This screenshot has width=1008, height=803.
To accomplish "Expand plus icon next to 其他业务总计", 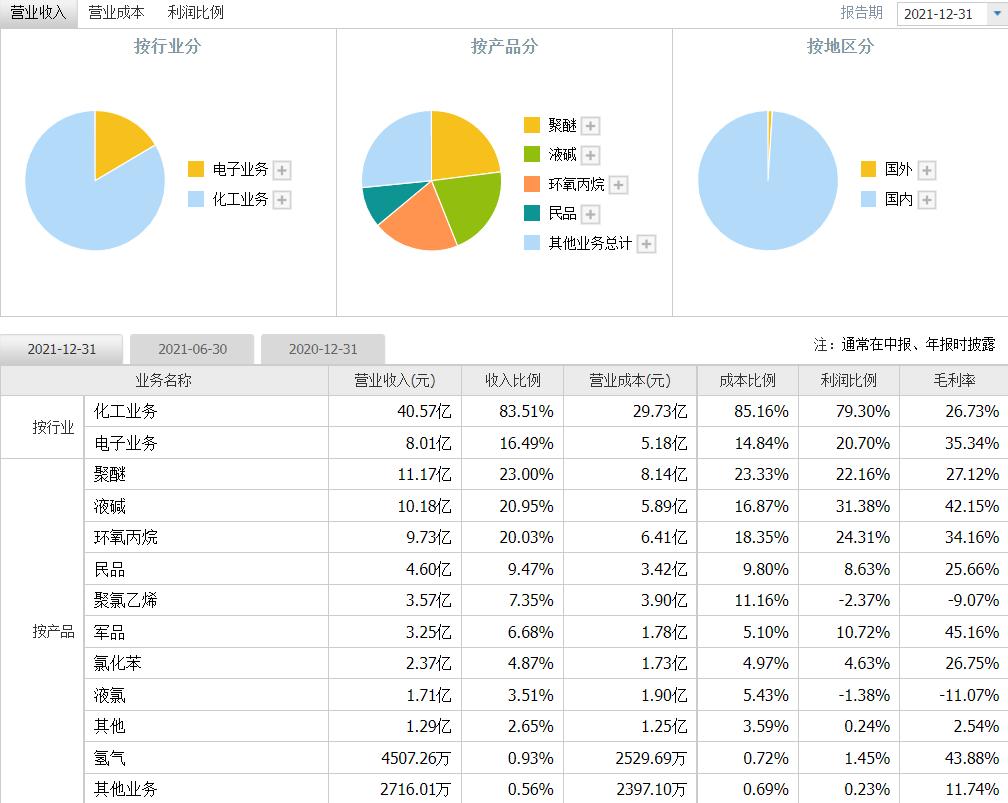I will click(647, 244).
